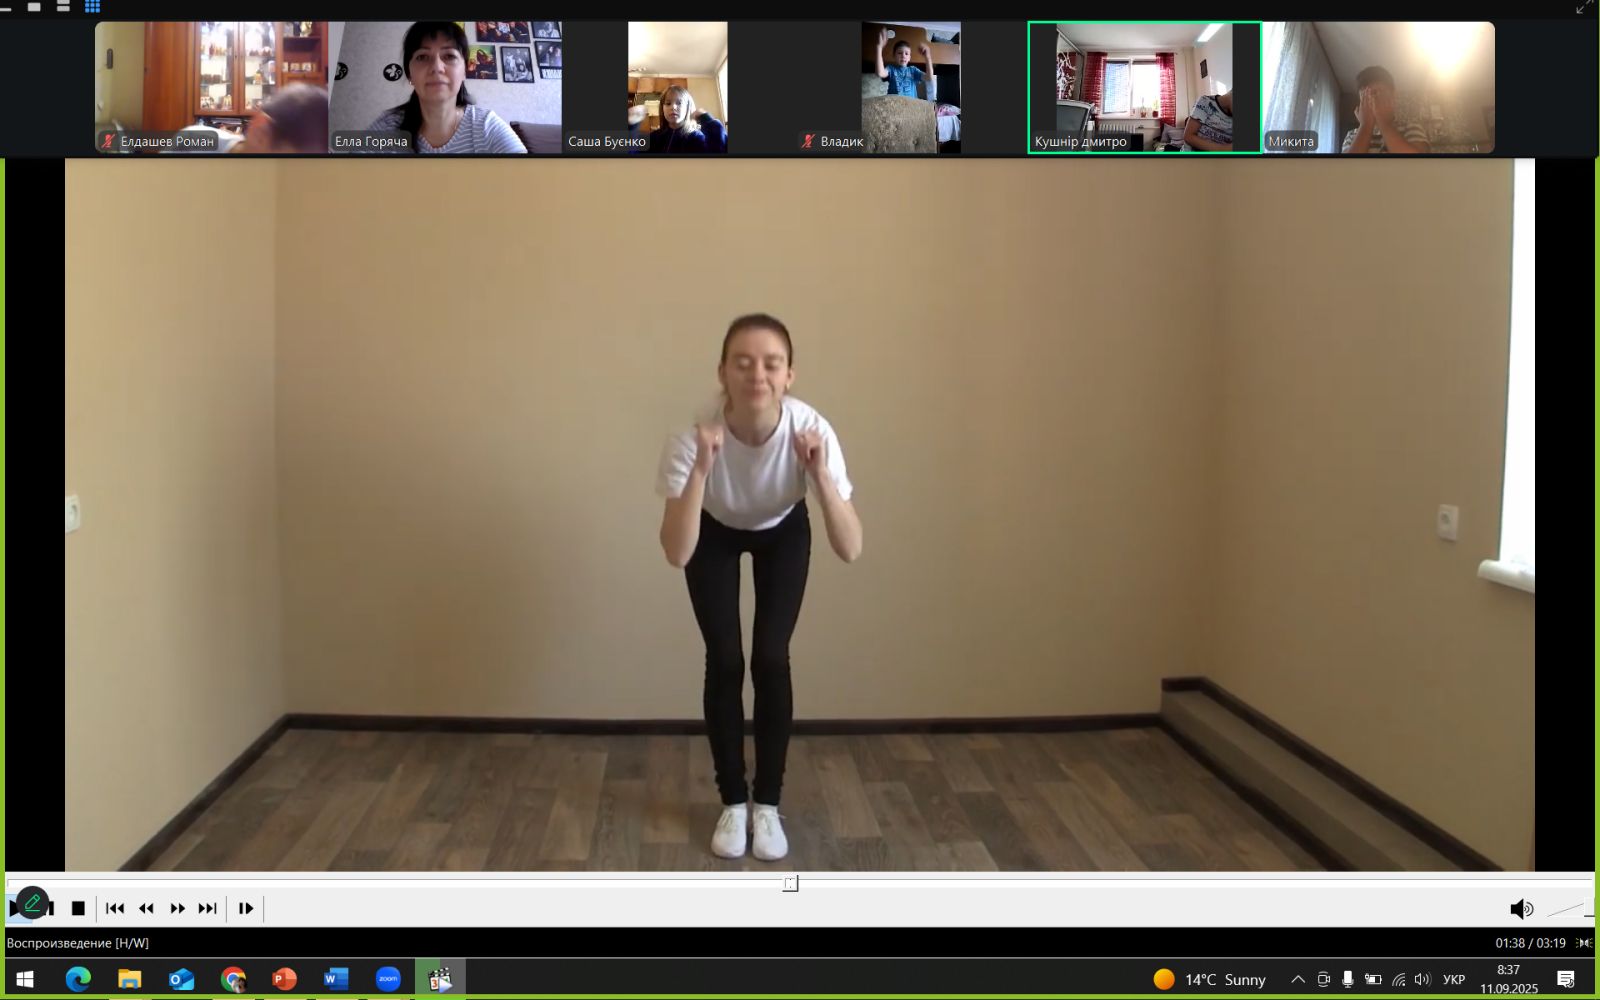Open the green annotation pen button
The image size is (1600, 1000).
[x=32, y=903]
